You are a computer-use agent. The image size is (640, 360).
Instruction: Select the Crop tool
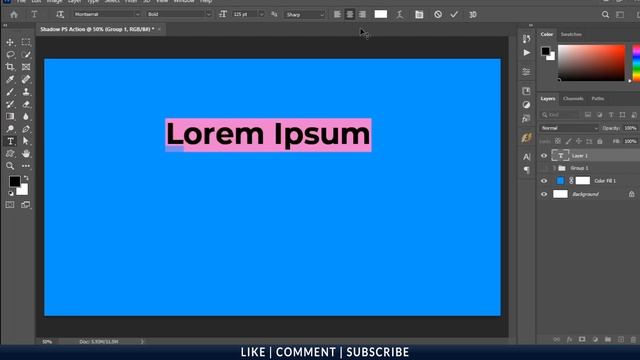click(x=10, y=67)
